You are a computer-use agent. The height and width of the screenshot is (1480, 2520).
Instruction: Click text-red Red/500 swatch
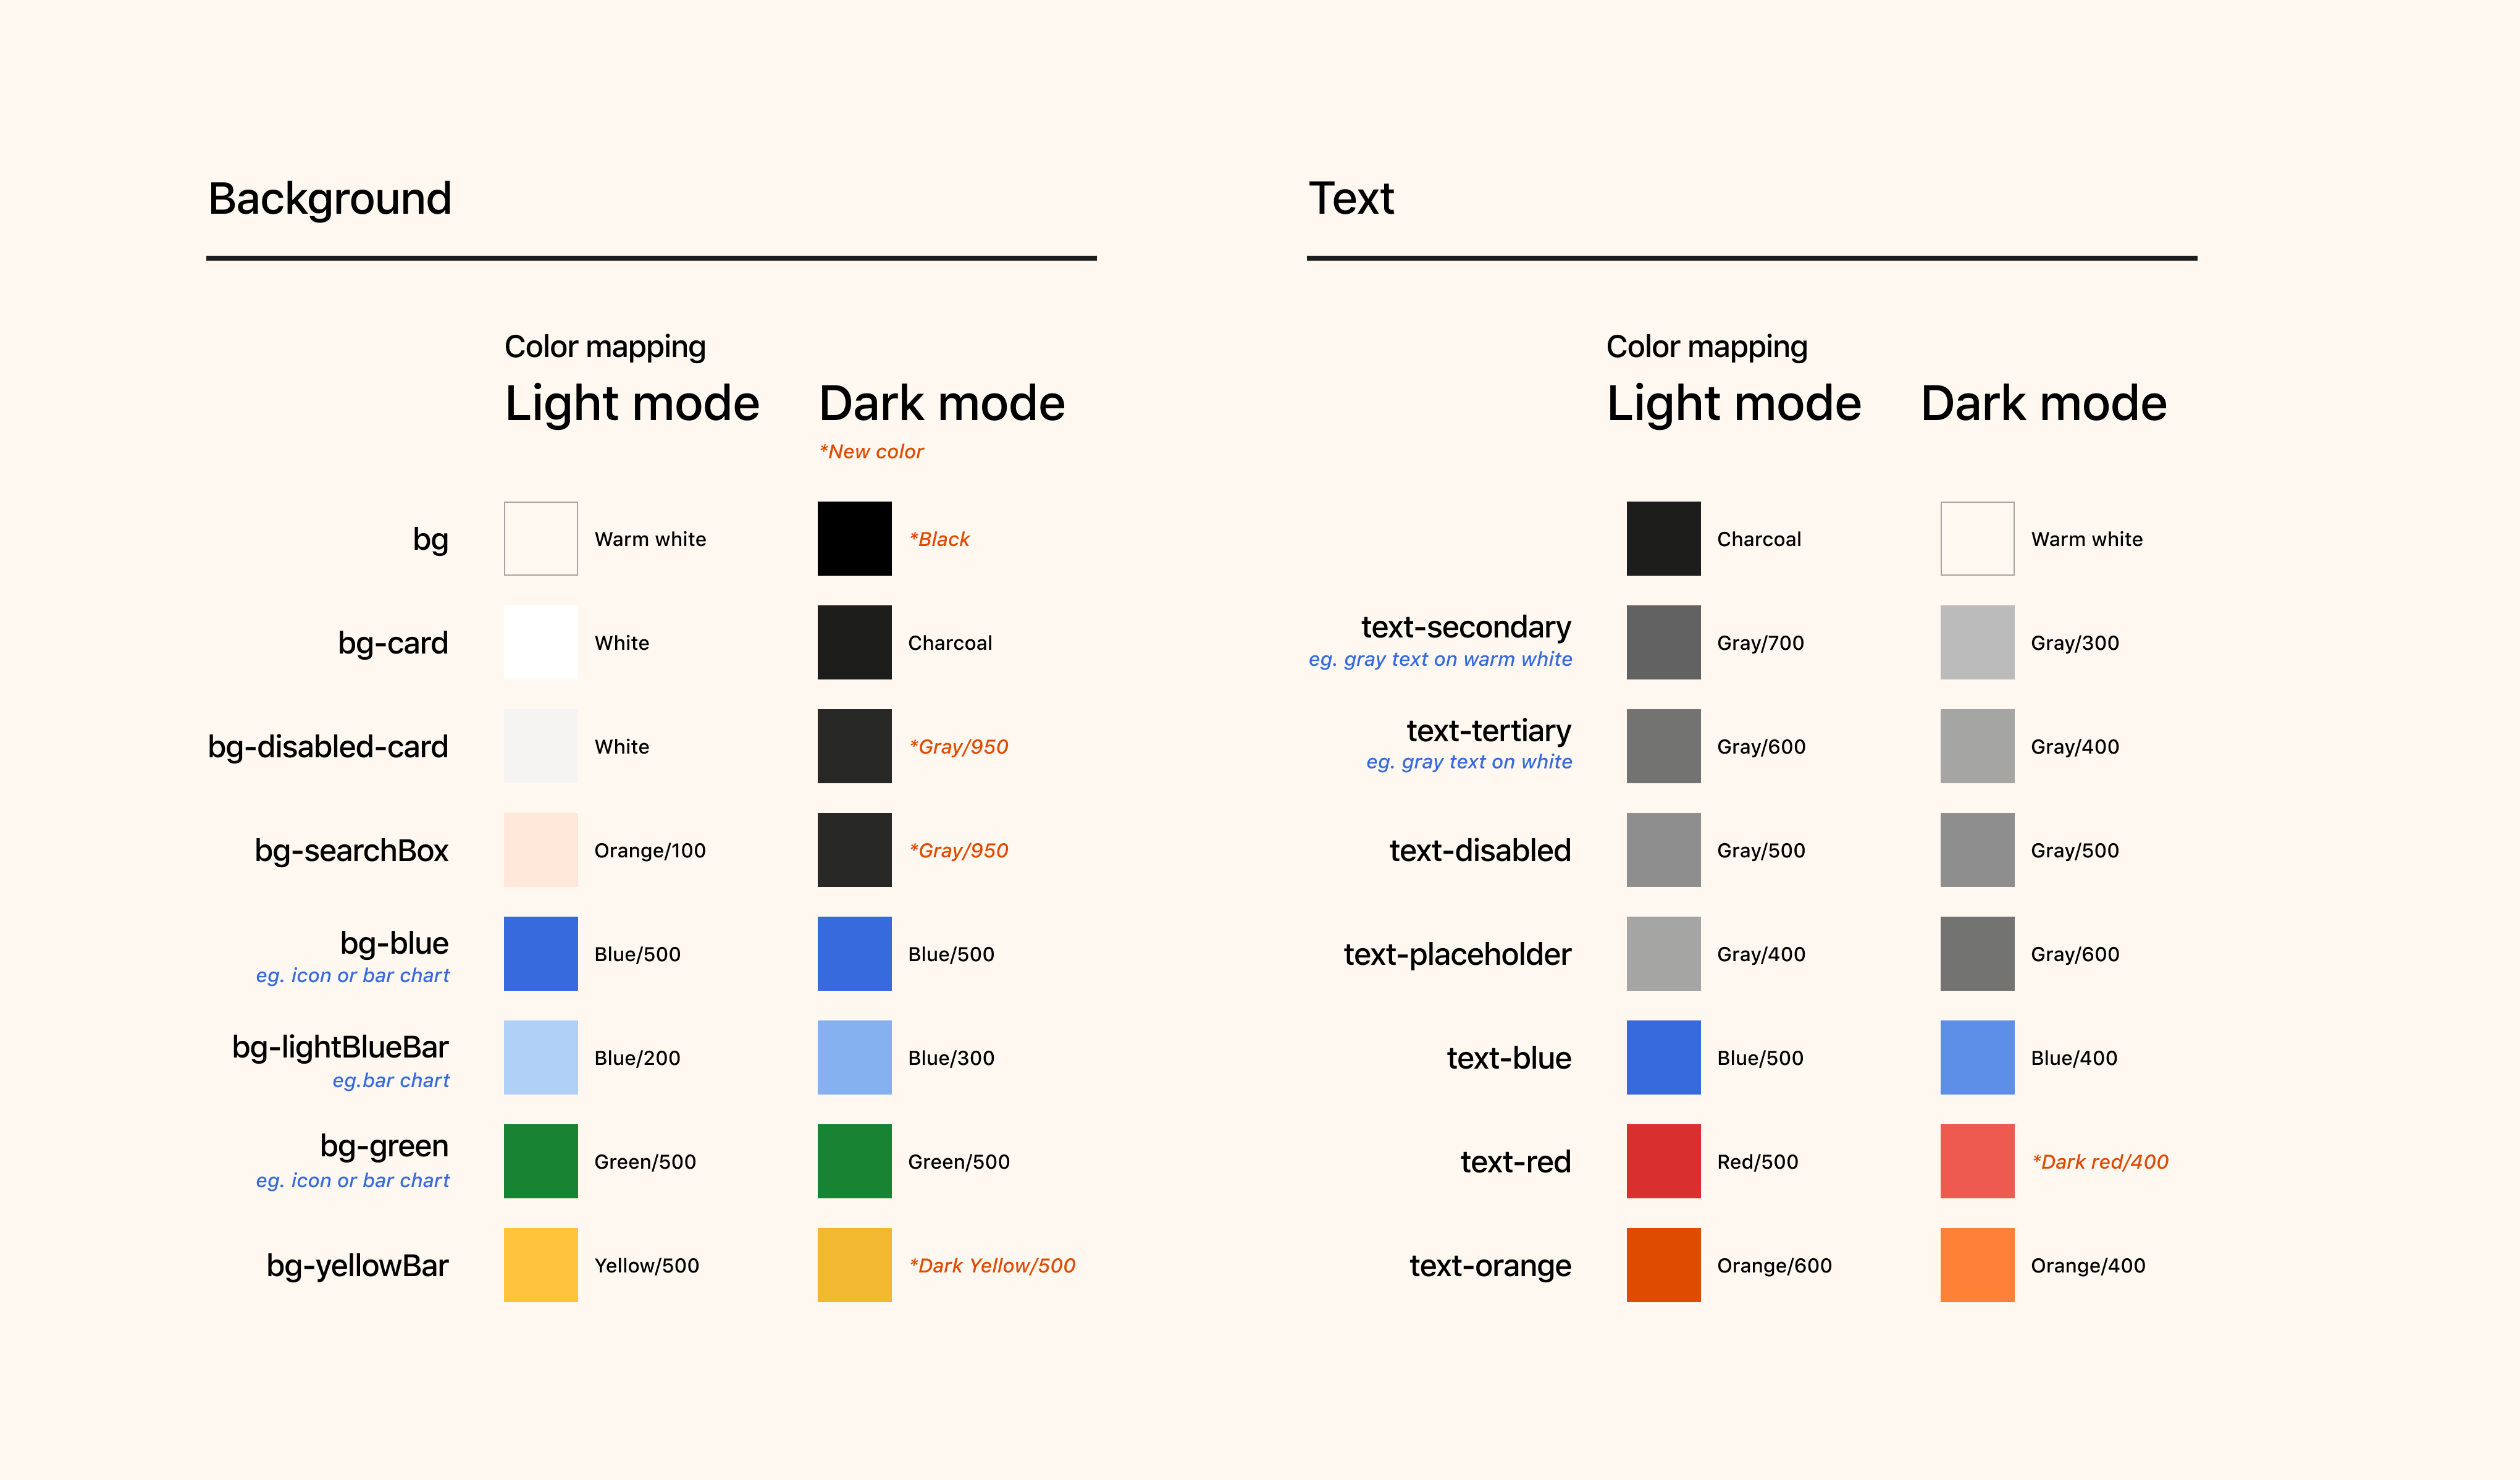[1663, 1162]
